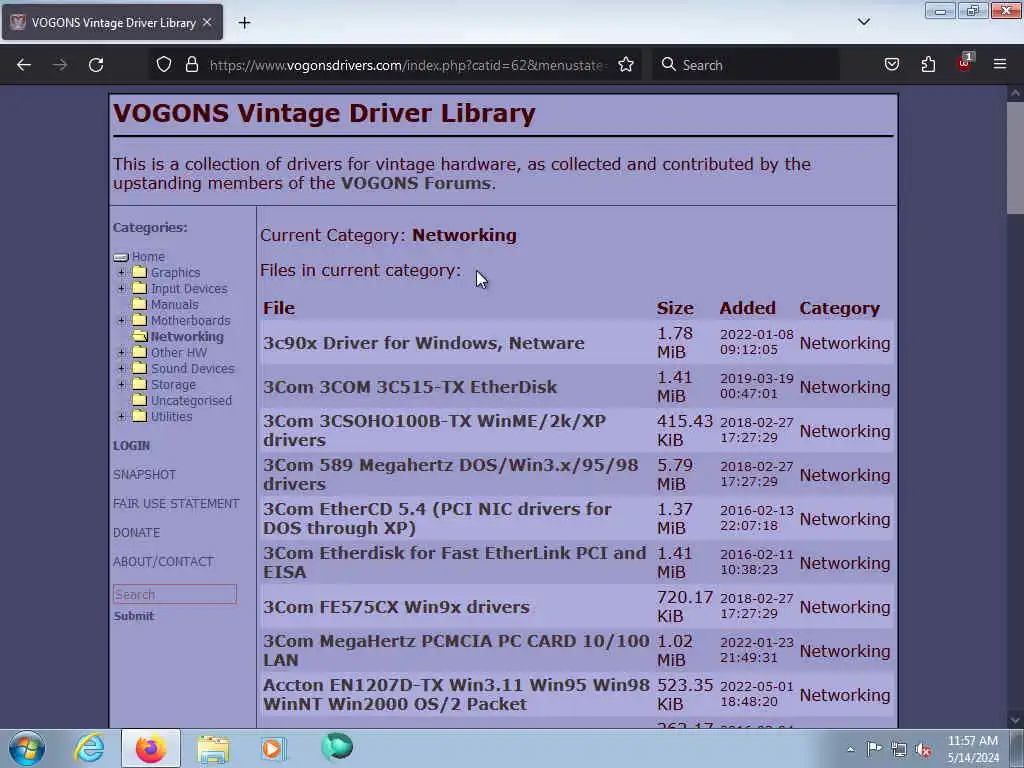This screenshot has width=1024, height=768.
Task: Open the Graphics folder icon
Action: pyautogui.click(x=140, y=272)
